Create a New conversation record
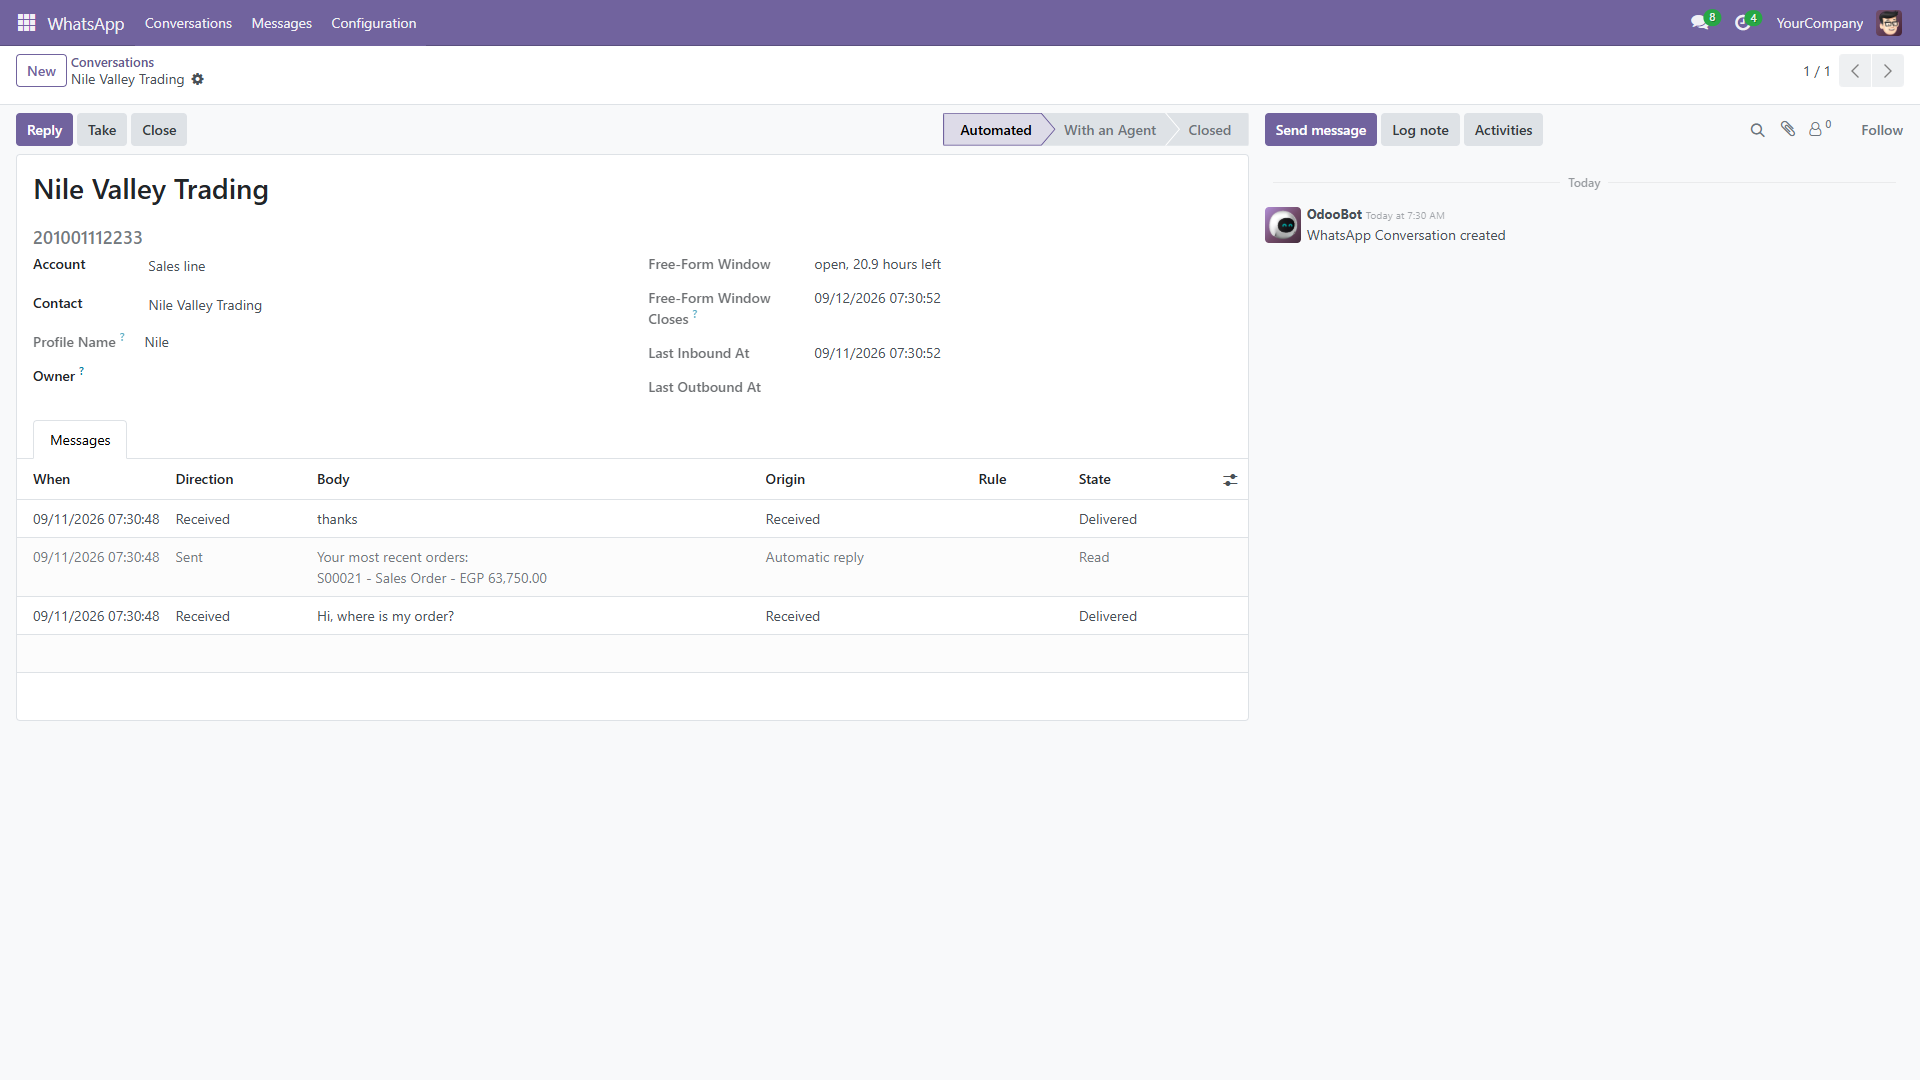Screen dimensions: 1920x1080 41,71
